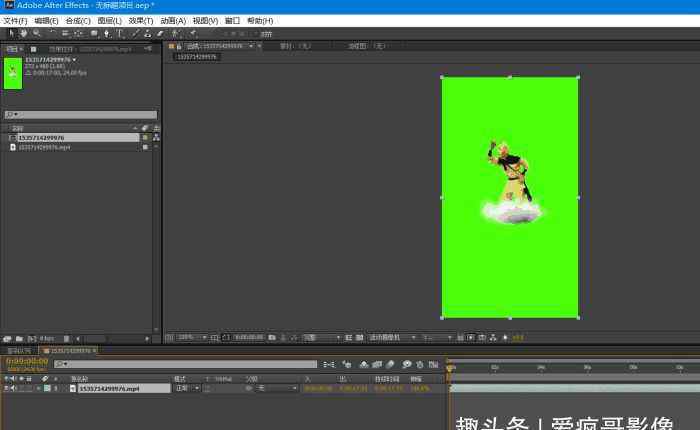Select the Rotation tool

coord(53,33)
